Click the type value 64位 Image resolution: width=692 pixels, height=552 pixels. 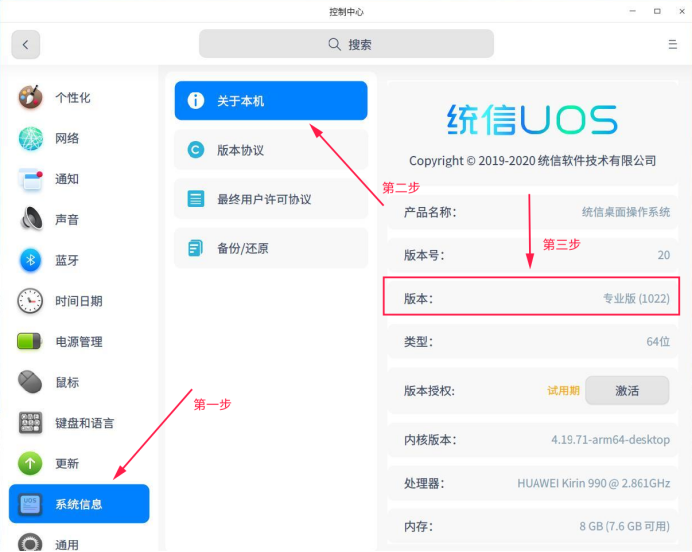658,342
